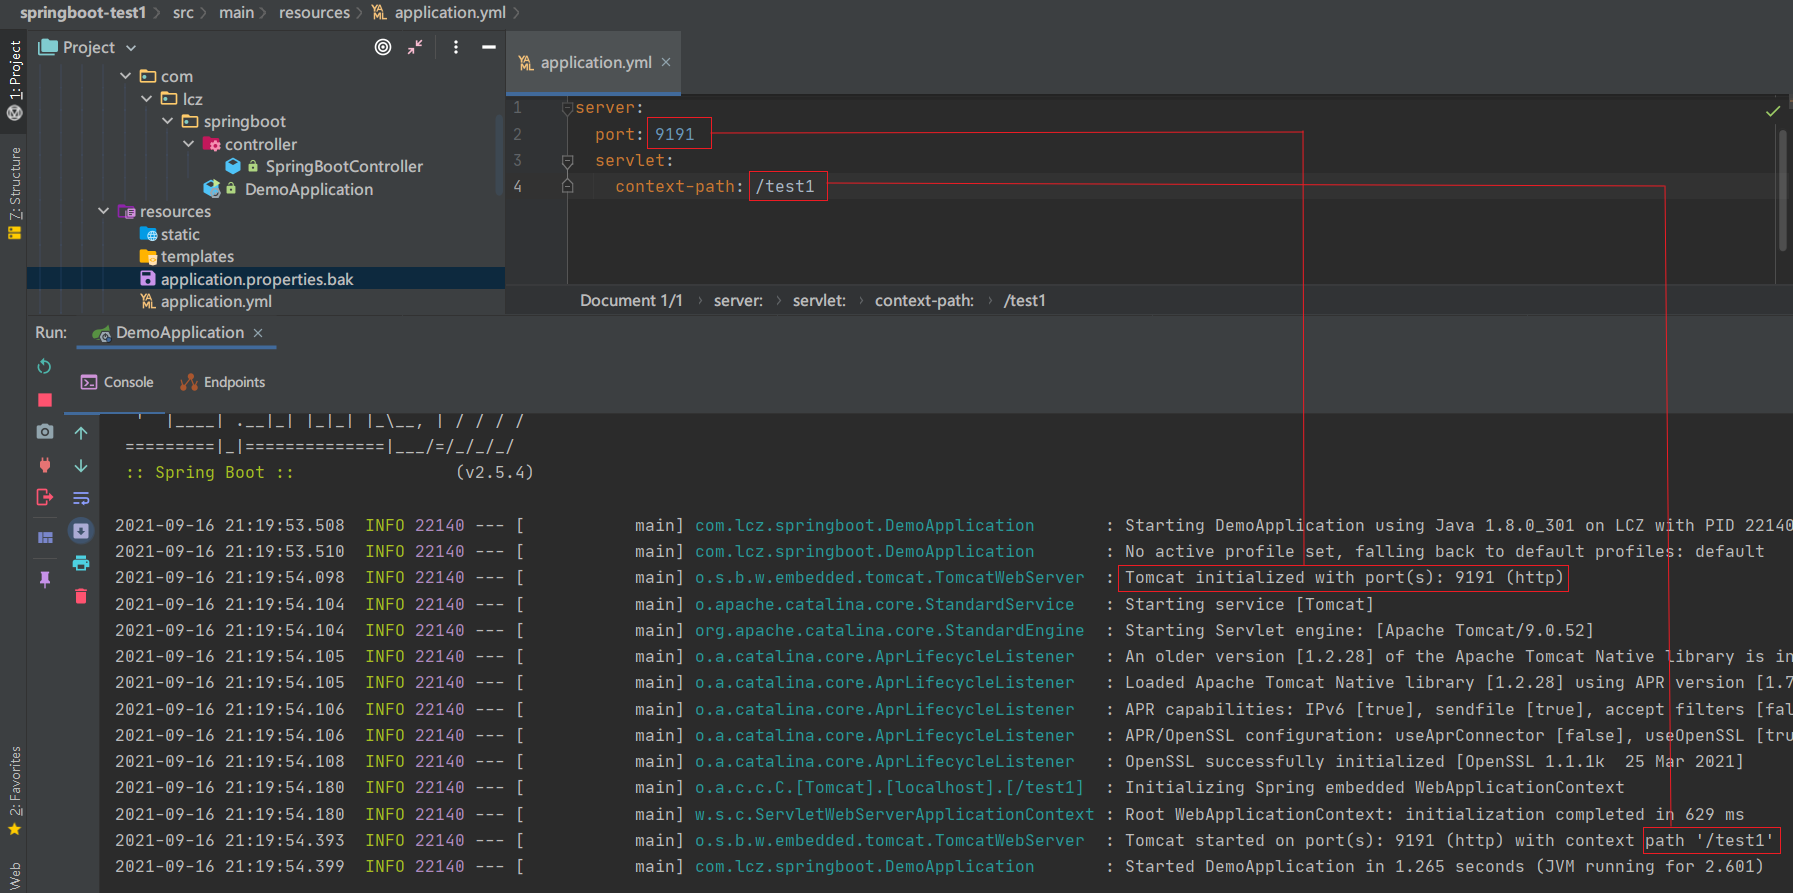This screenshot has height=893, width=1793.
Task: Click the StandardService logger link
Action: click(884, 604)
